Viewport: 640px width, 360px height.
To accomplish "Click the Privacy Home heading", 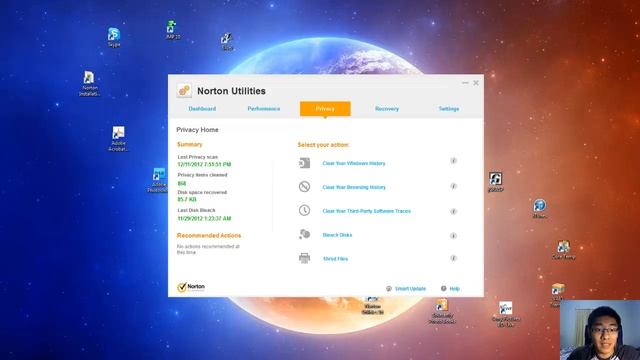I will tap(197, 130).
